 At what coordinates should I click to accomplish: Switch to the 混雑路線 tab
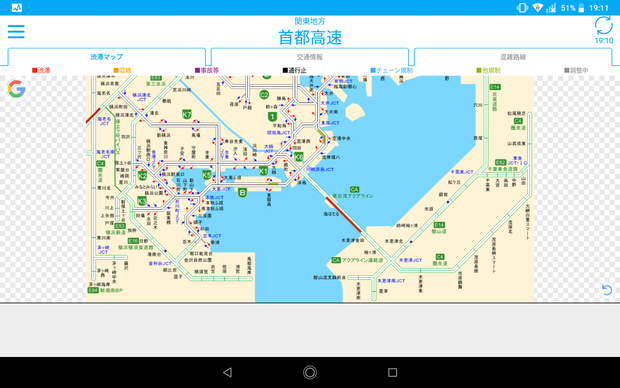coord(513,57)
